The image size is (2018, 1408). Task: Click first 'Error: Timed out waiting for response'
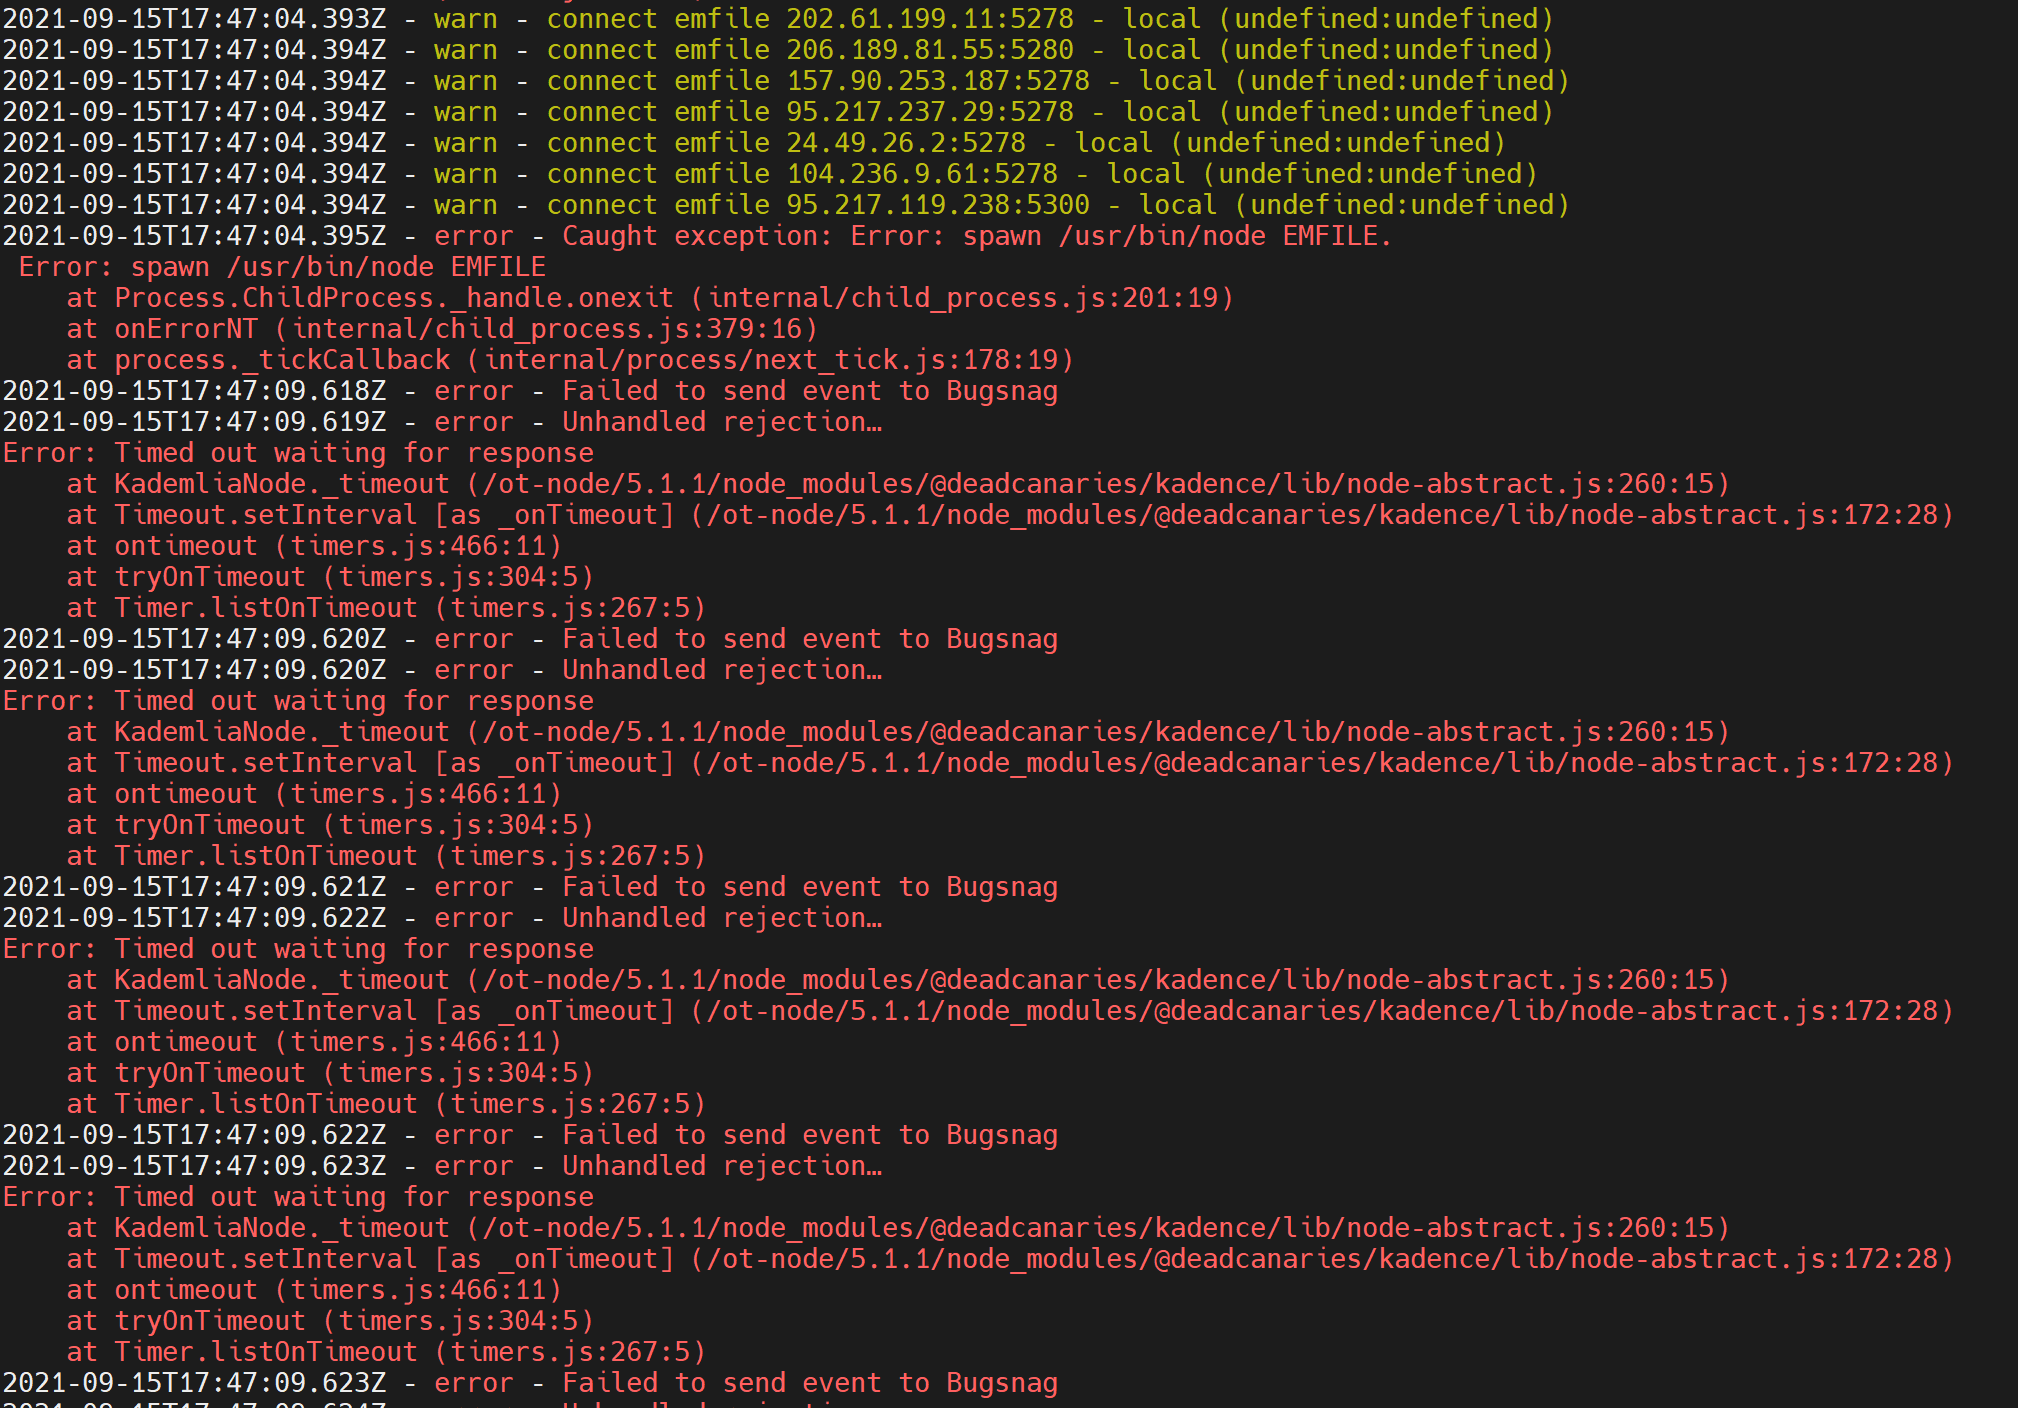pos(298,453)
